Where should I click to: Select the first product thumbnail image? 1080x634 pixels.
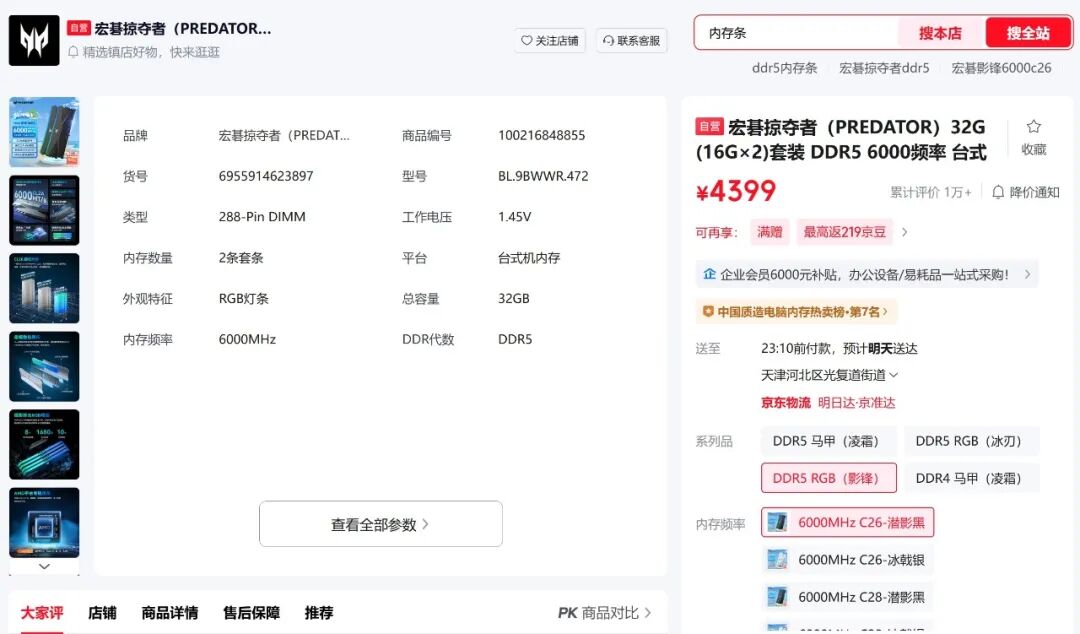[44, 132]
